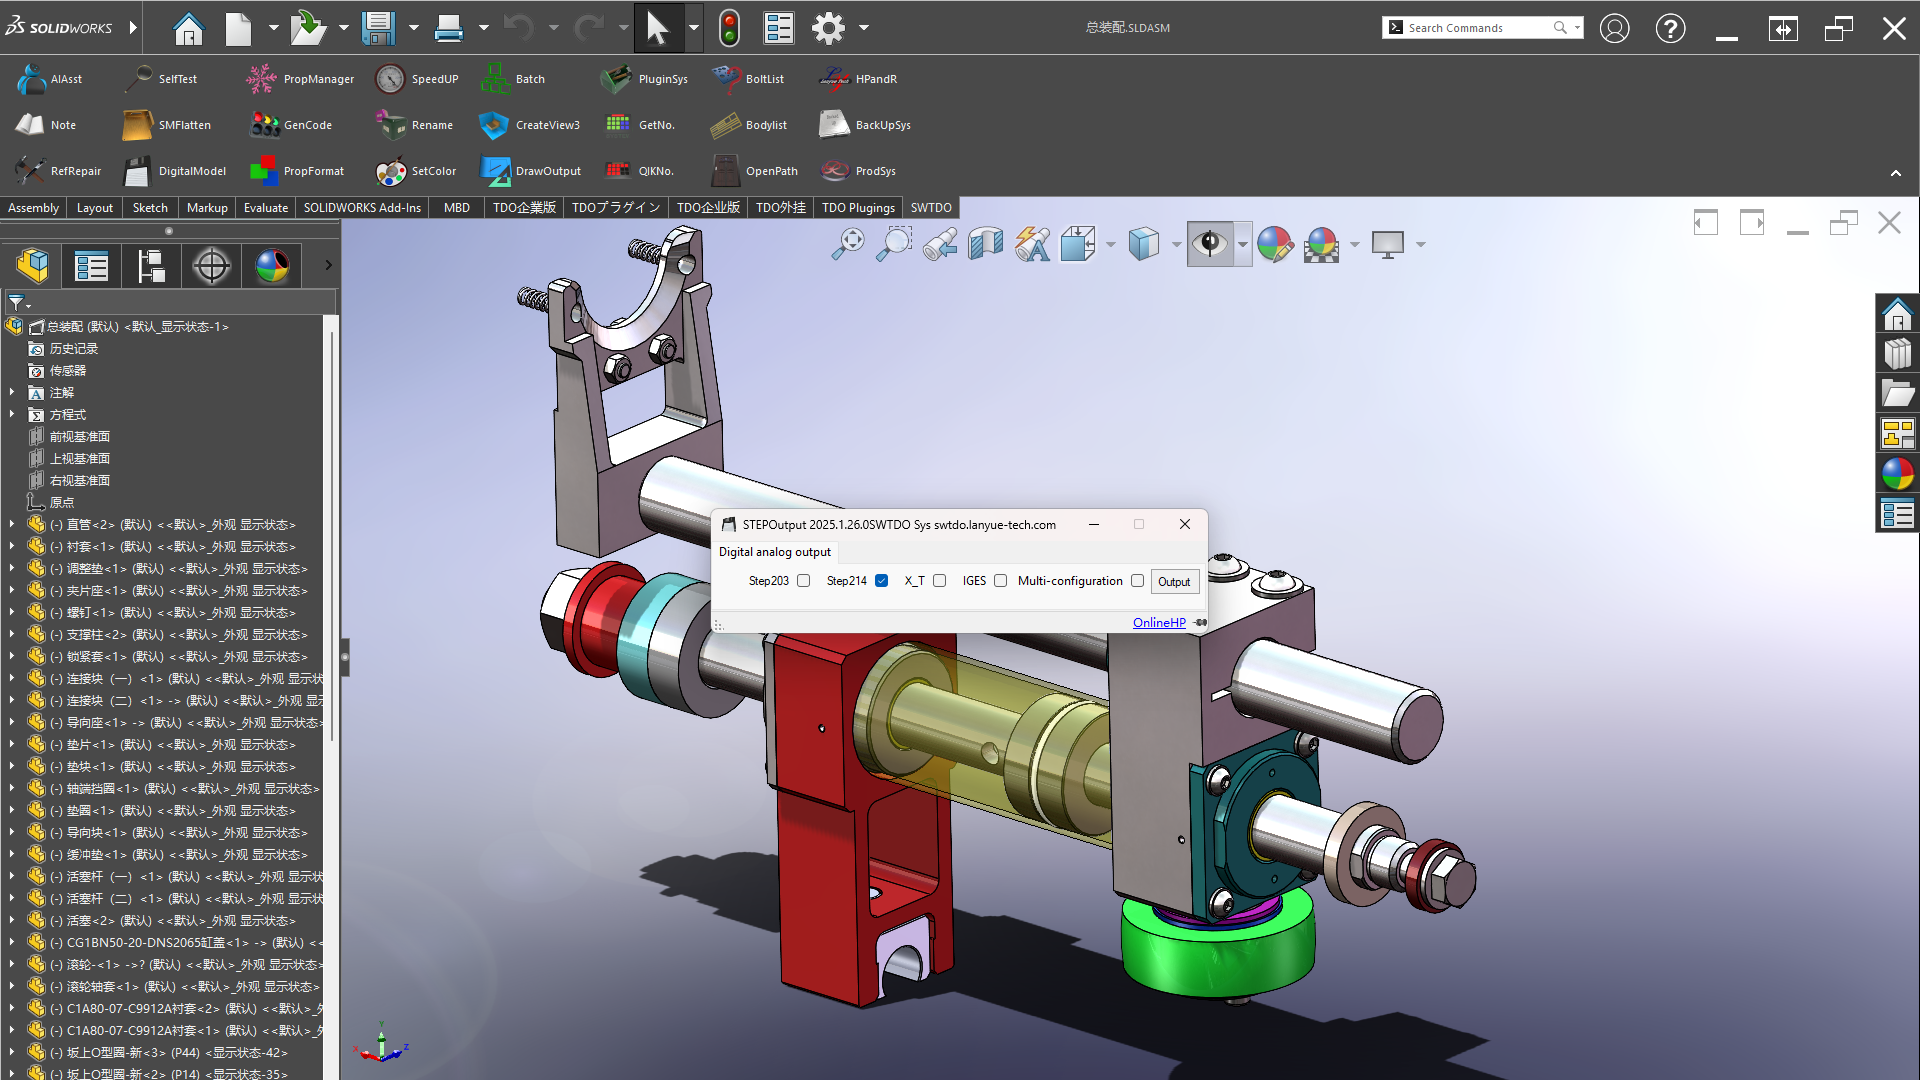The height and width of the screenshot is (1080, 1920).
Task: Tick the Multi-configuration checkbox
Action: 1137,581
